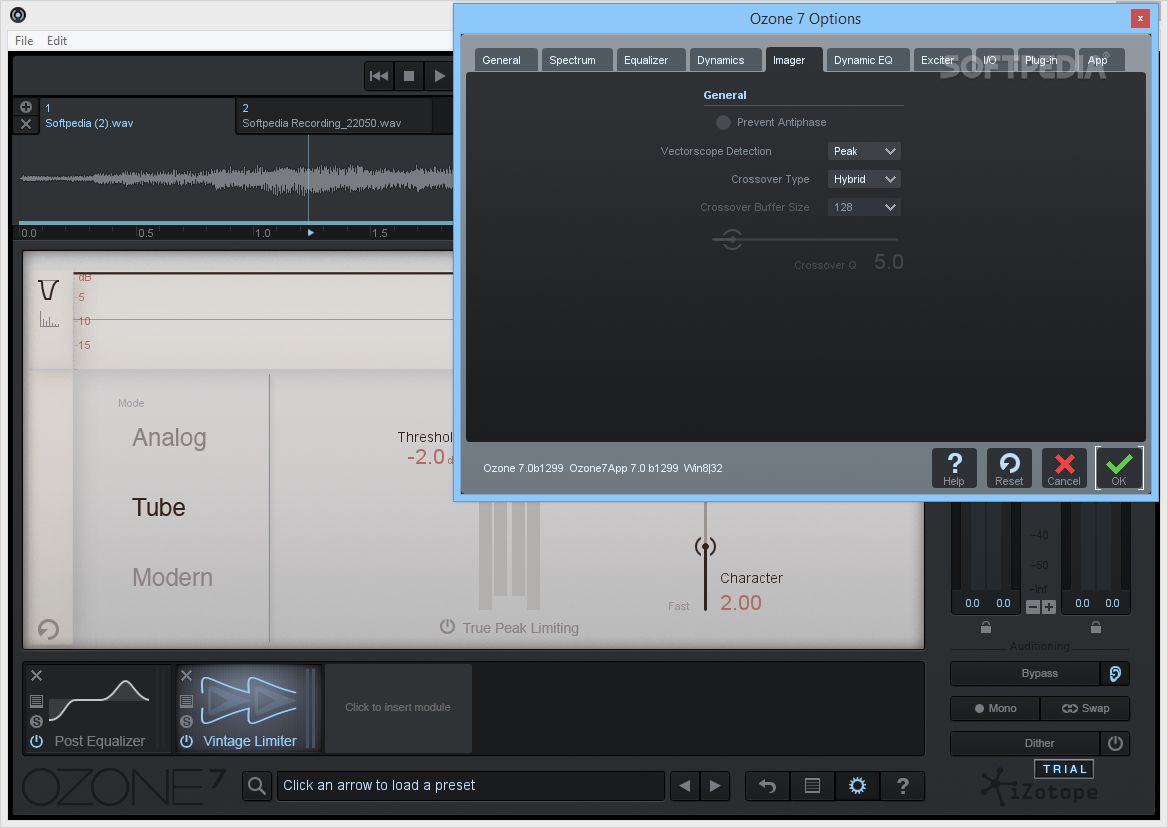Switch to the Dynamics options tab
The height and width of the screenshot is (828, 1168).
tap(725, 60)
